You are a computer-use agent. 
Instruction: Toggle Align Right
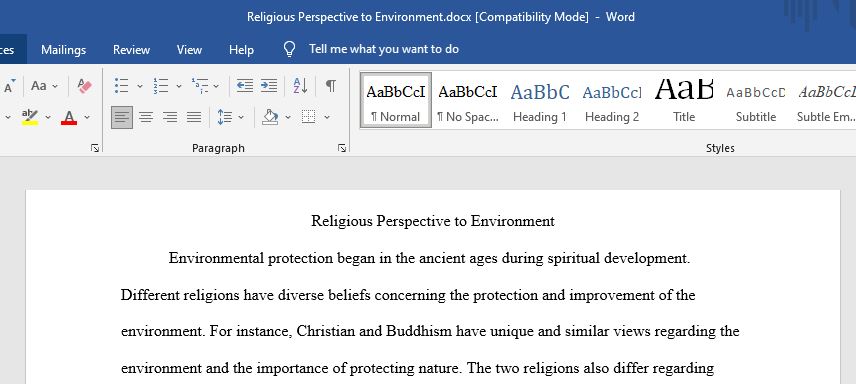(x=170, y=117)
